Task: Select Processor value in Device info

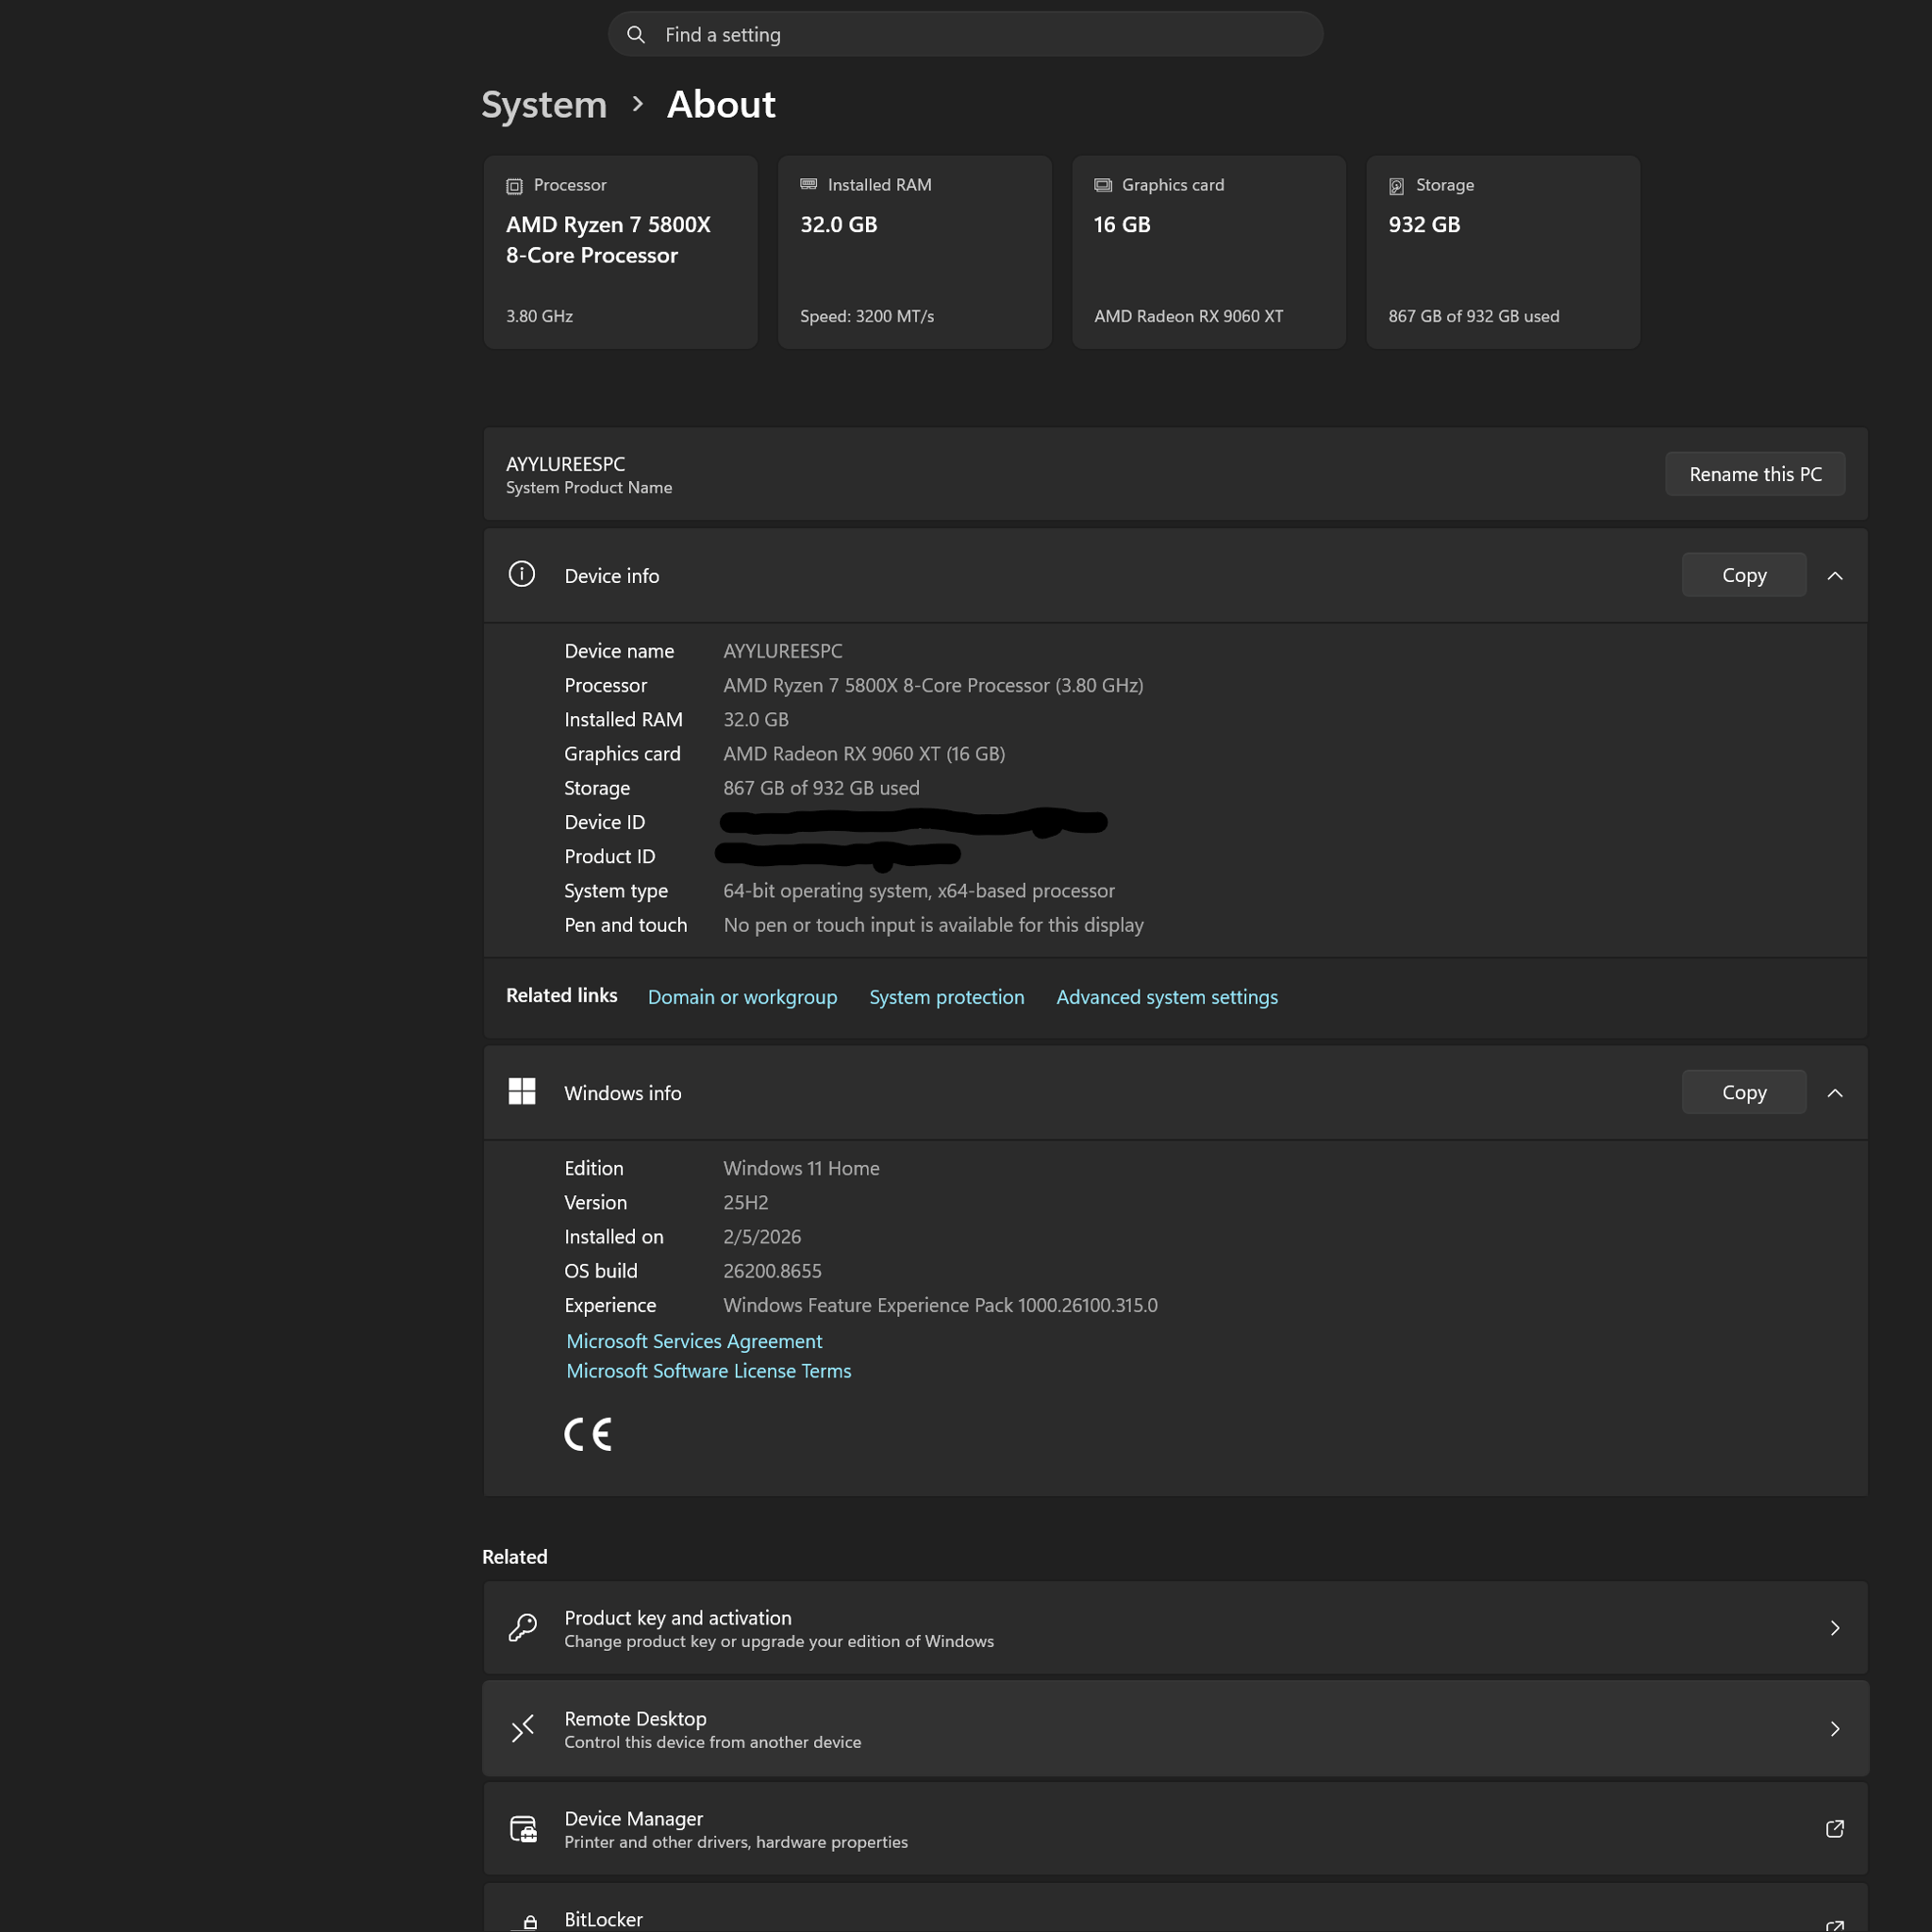Action: [933, 685]
